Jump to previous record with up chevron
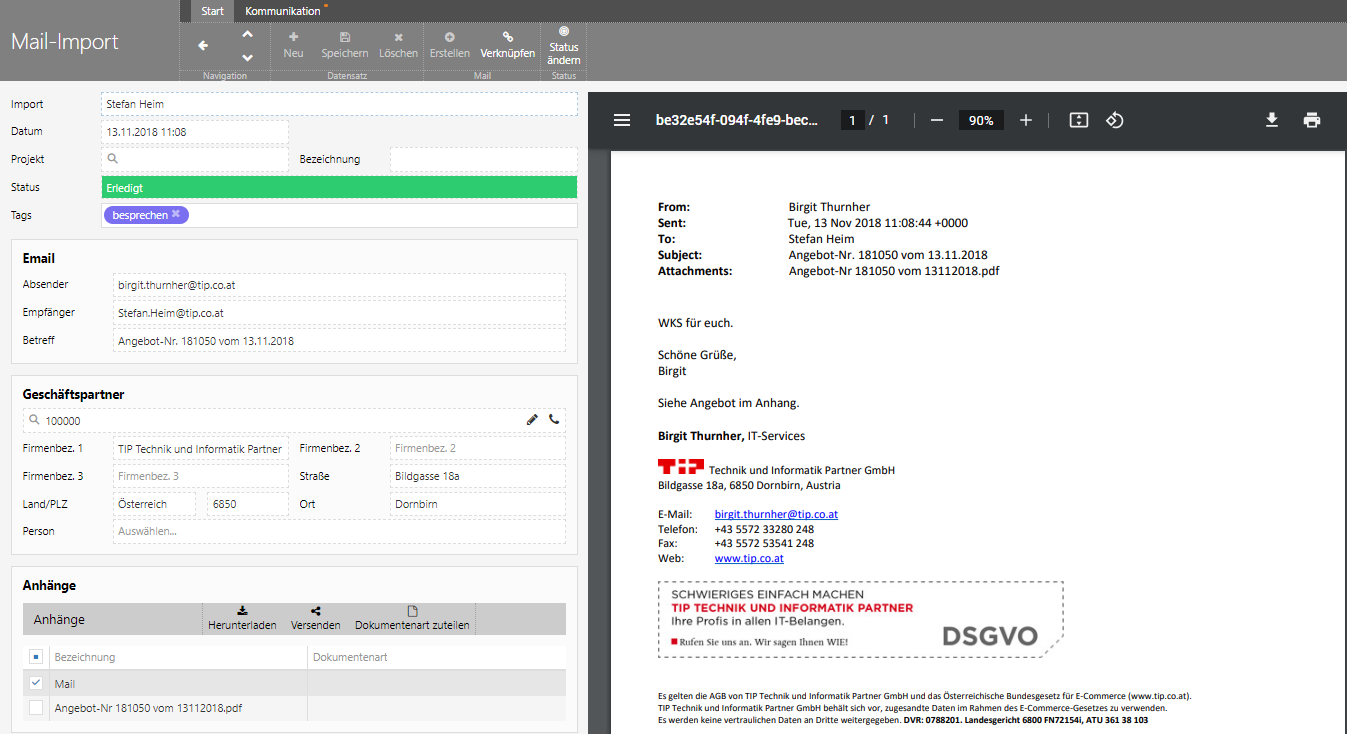This screenshot has height=734, width=1347. (x=248, y=34)
